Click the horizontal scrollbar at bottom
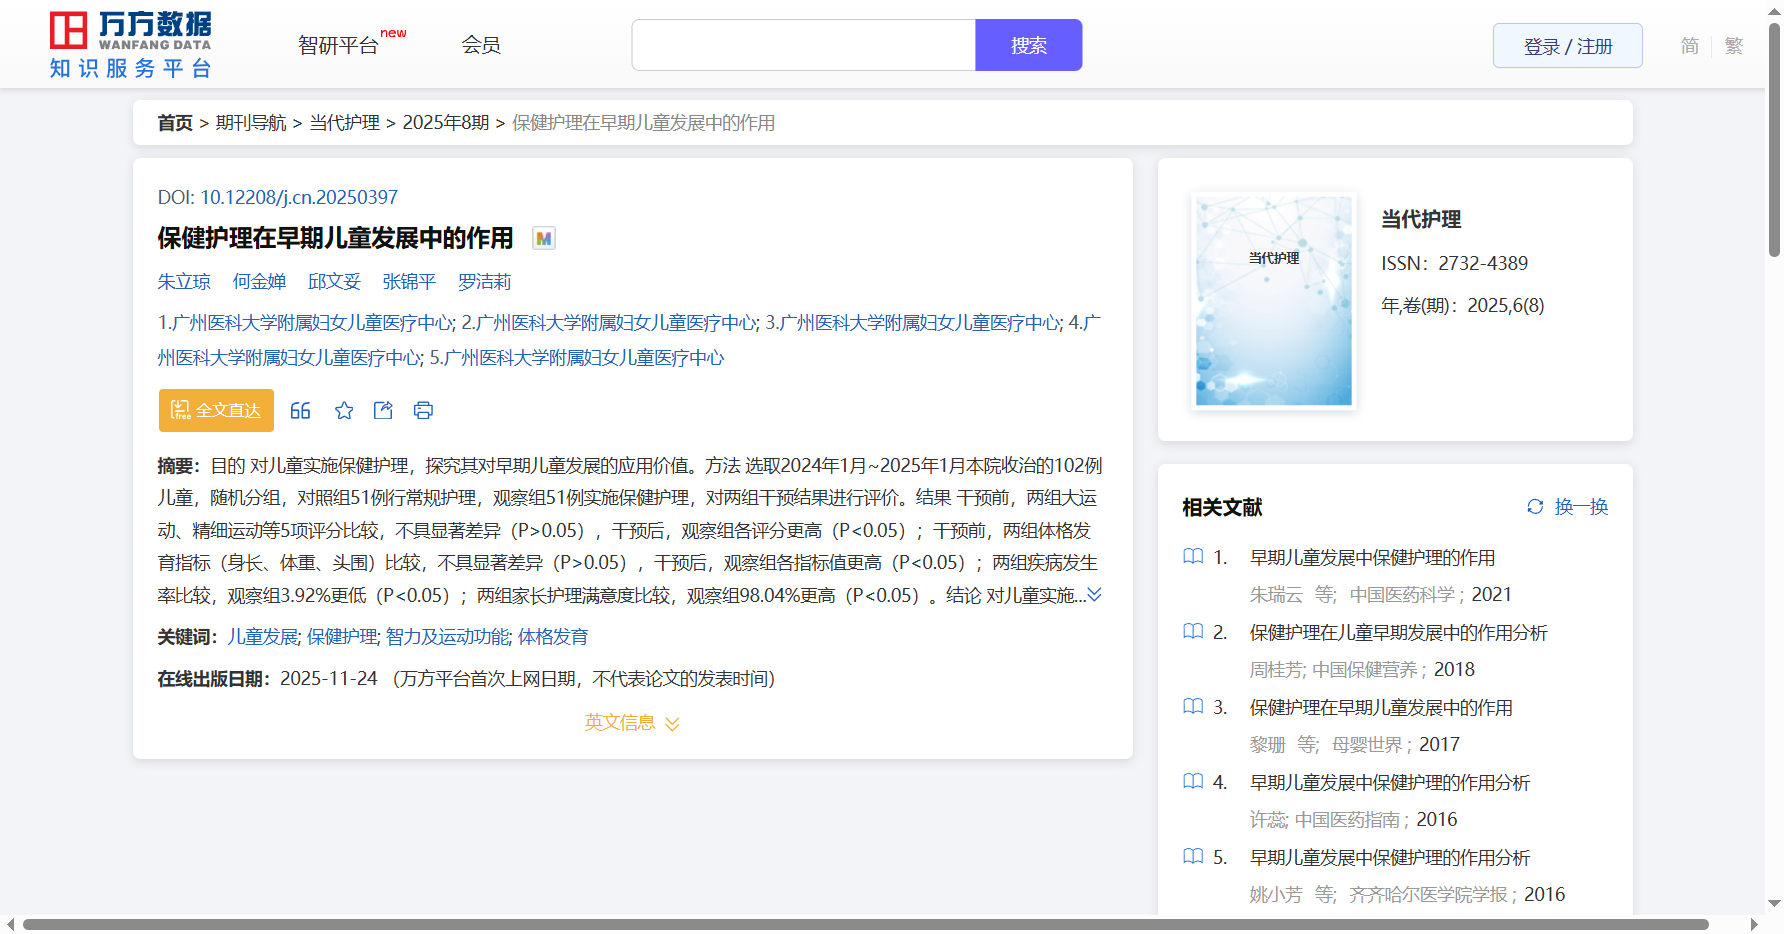Image resolution: width=1784 pixels, height=934 pixels. (865, 924)
